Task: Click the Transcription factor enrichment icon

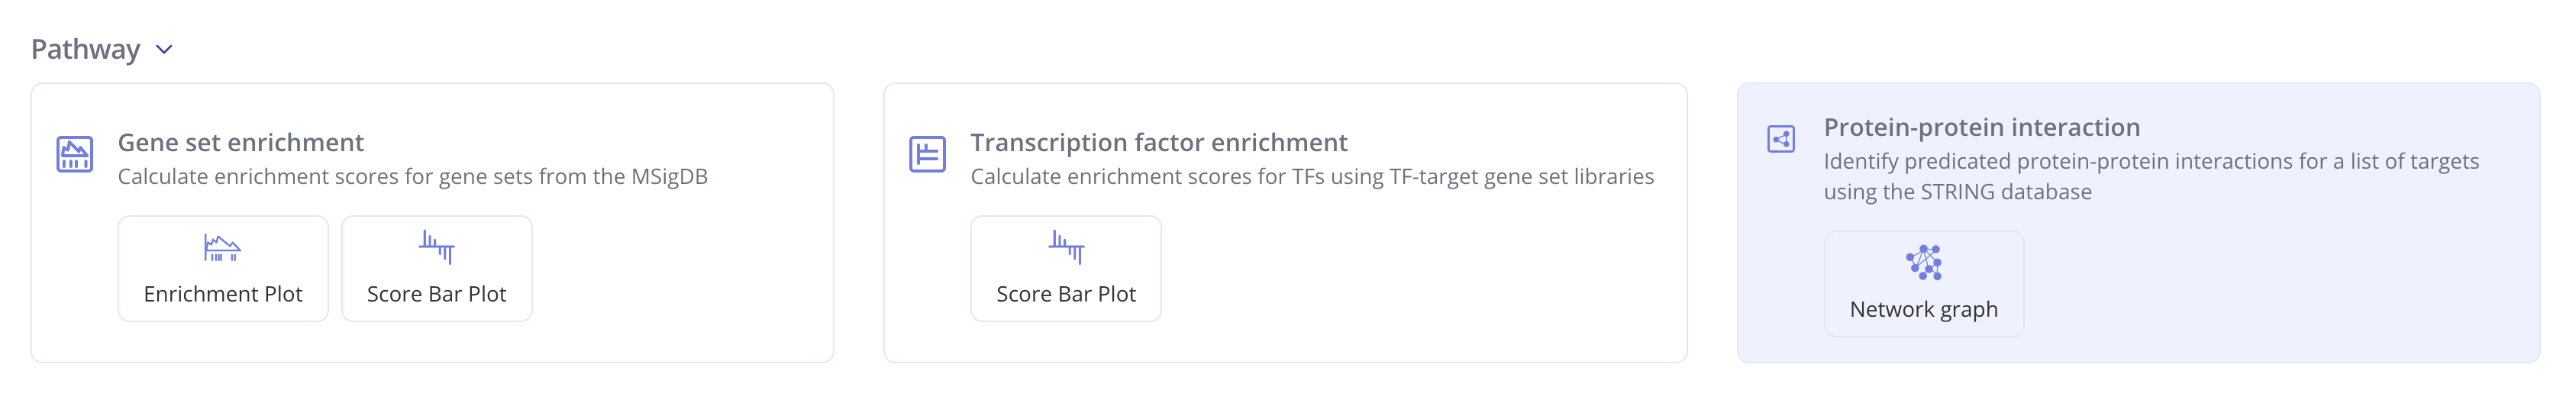Action: coord(927,155)
